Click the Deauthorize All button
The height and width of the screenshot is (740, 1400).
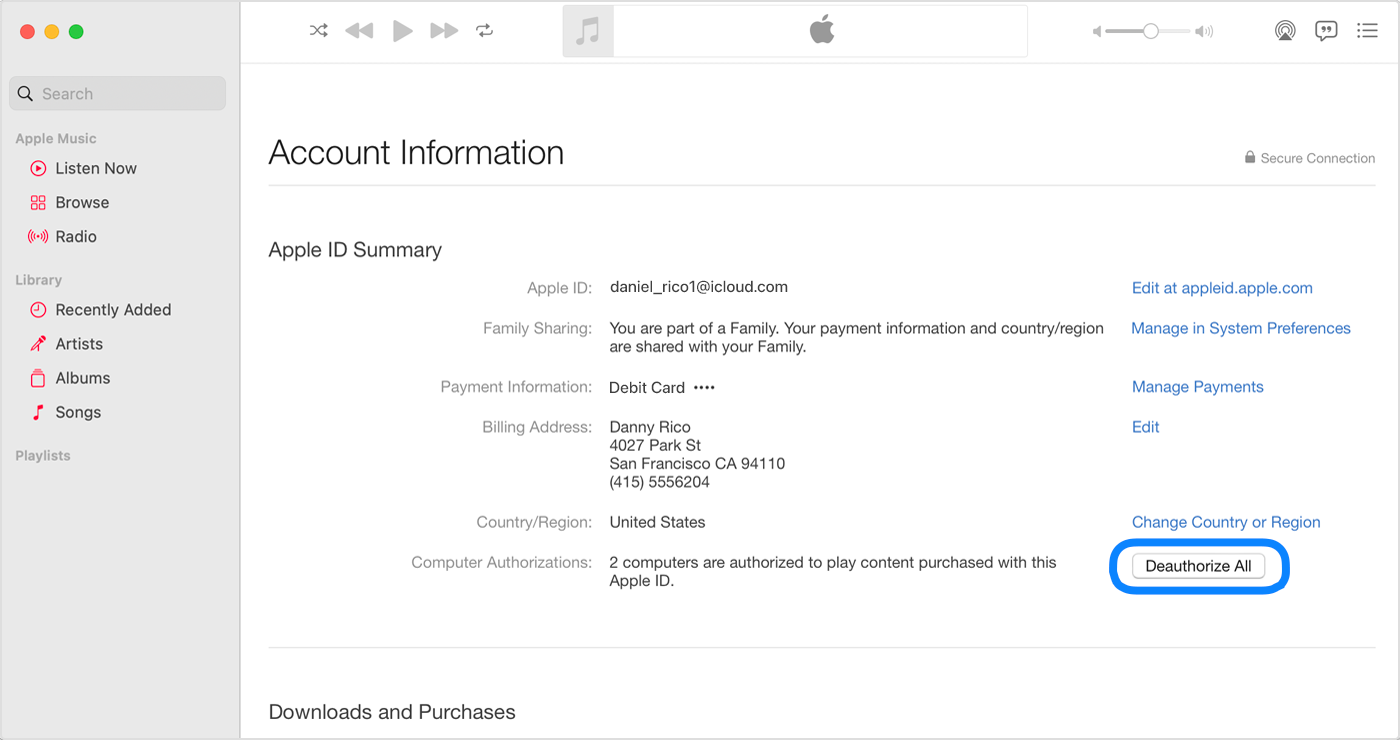coord(1198,566)
